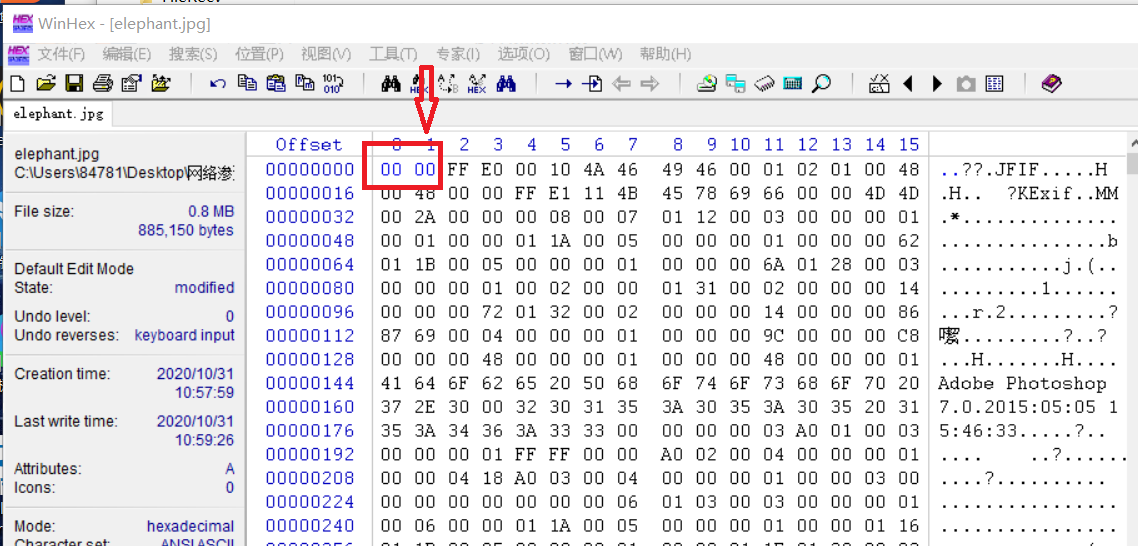Open the 视图(V) menu
1138x546 pixels.
tap(326, 54)
